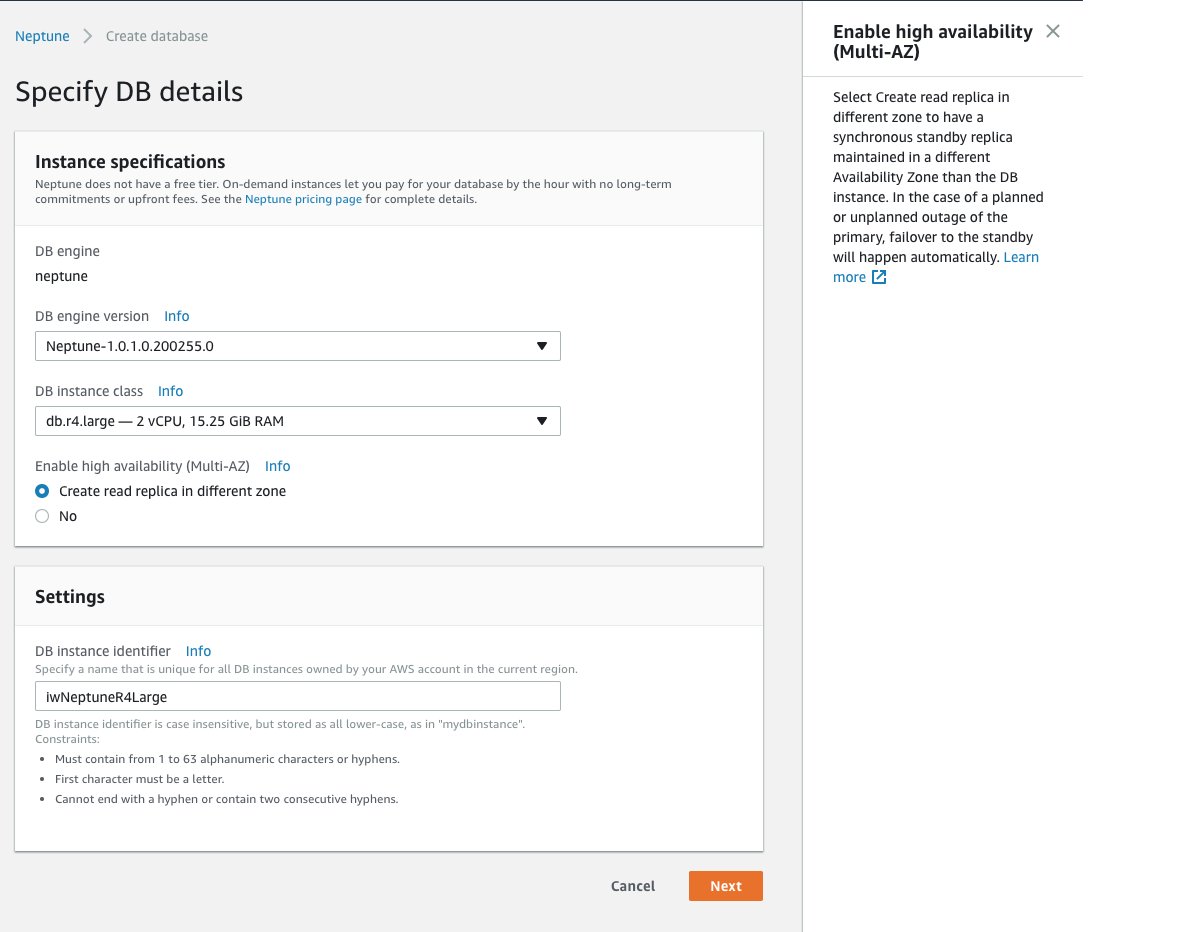Click the external link icon after Learn more

(879, 277)
